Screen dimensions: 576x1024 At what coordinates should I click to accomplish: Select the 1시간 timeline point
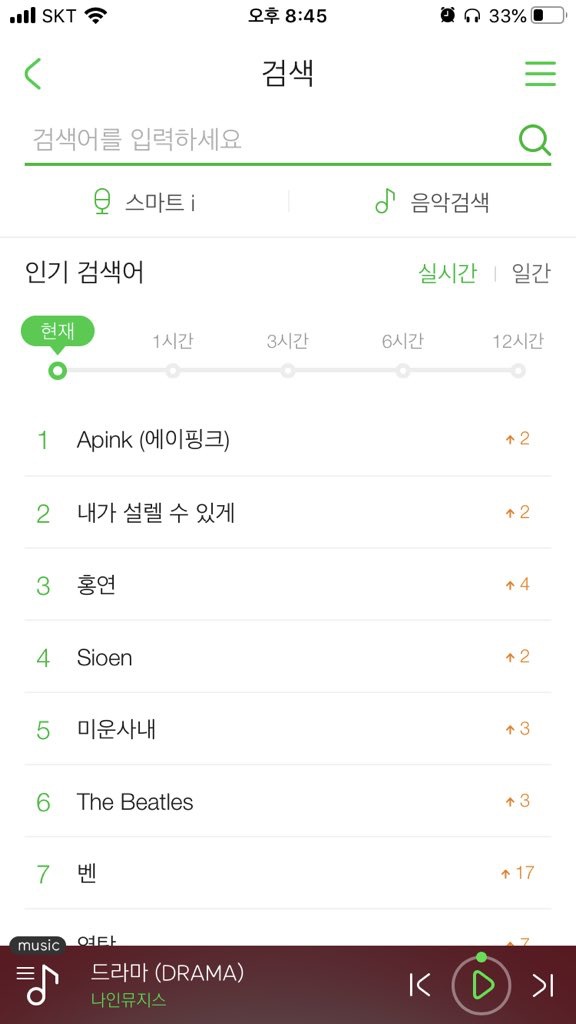[x=173, y=370]
